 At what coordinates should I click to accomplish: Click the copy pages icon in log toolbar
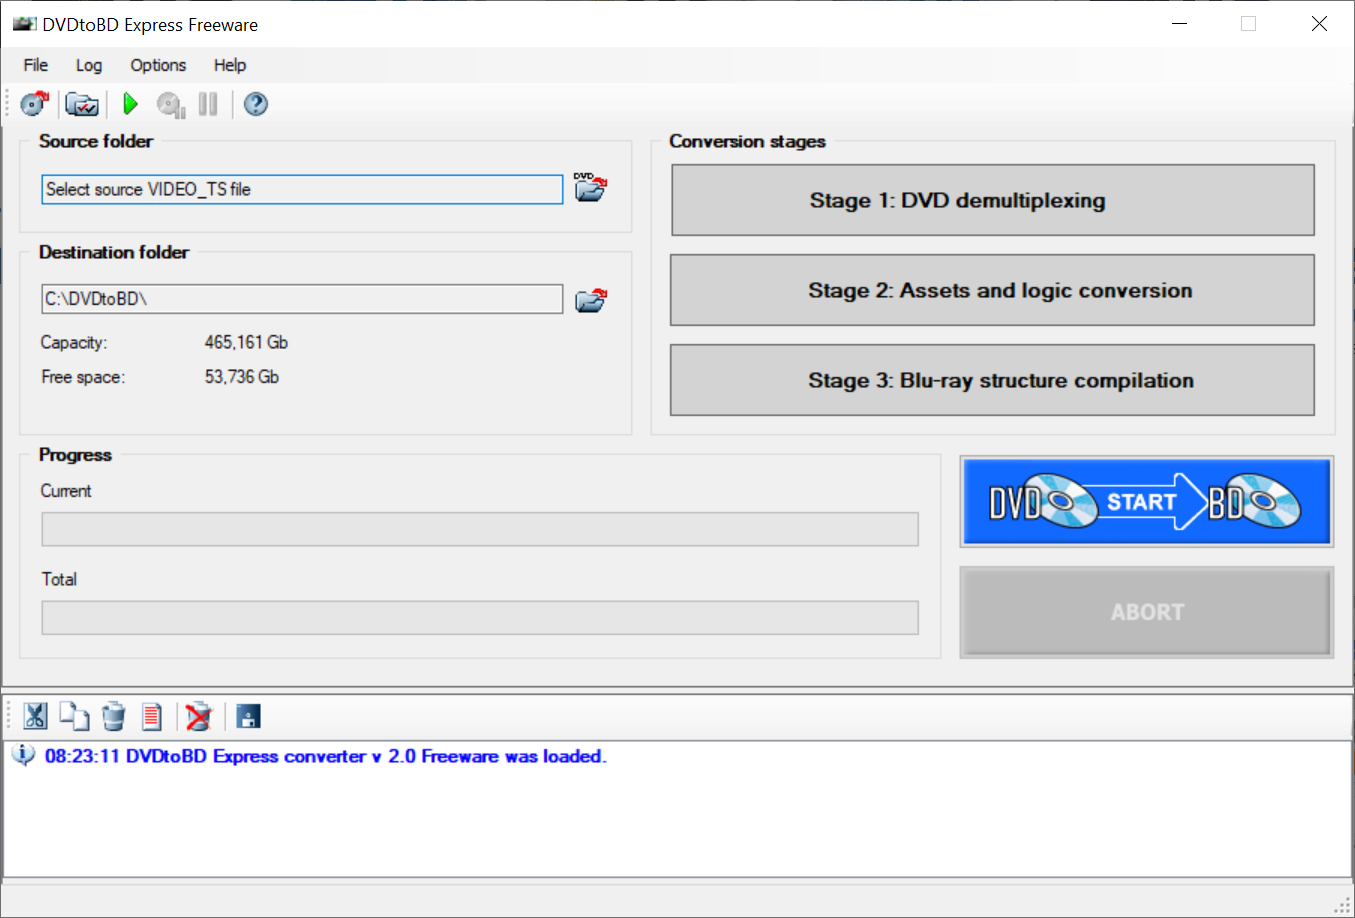coord(74,716)
